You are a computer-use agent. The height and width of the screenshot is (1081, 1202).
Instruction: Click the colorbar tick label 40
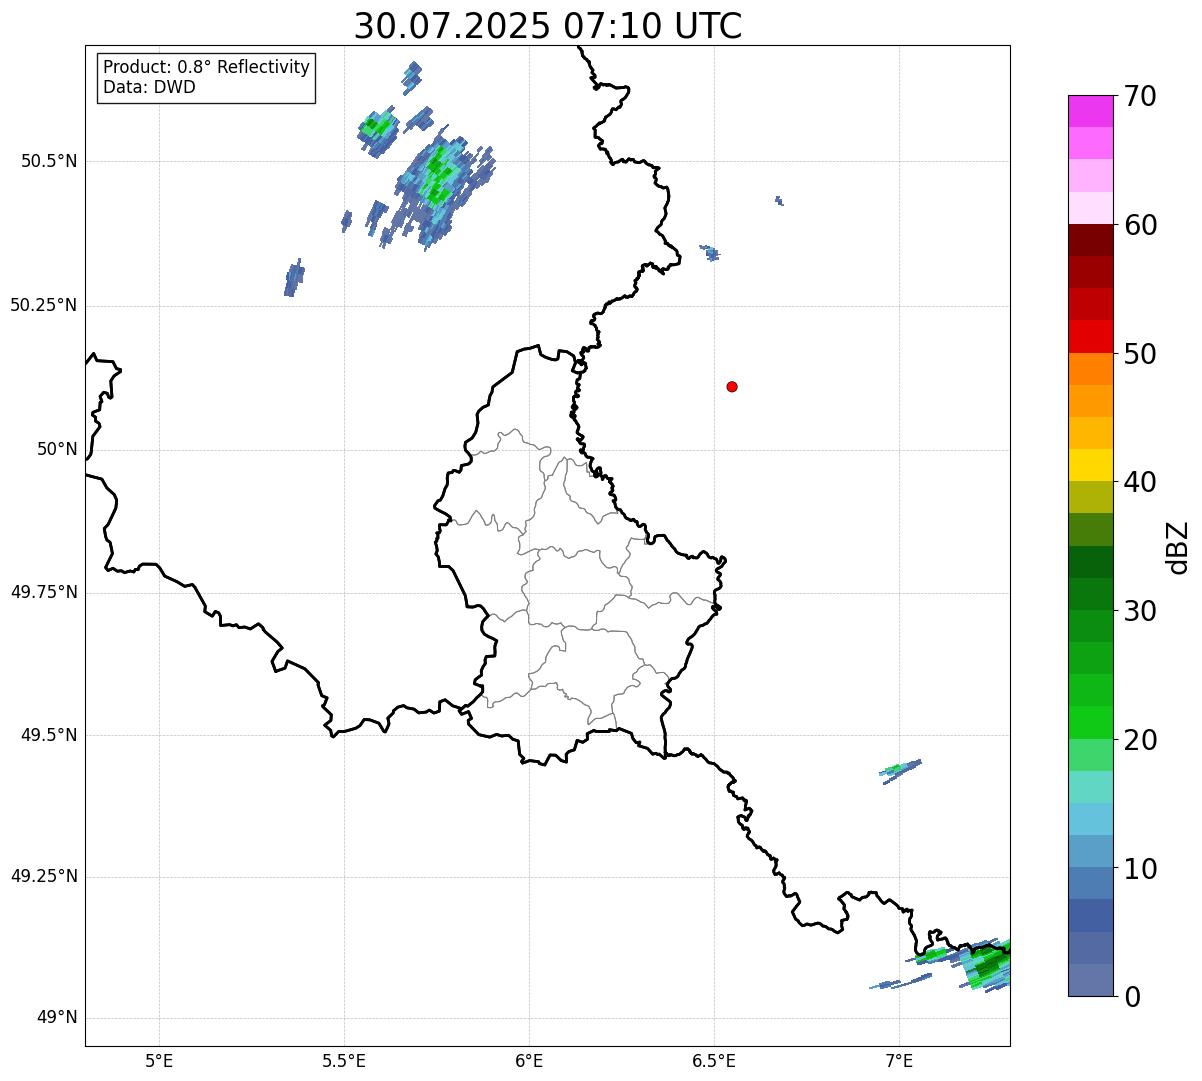pos(1140,482)
